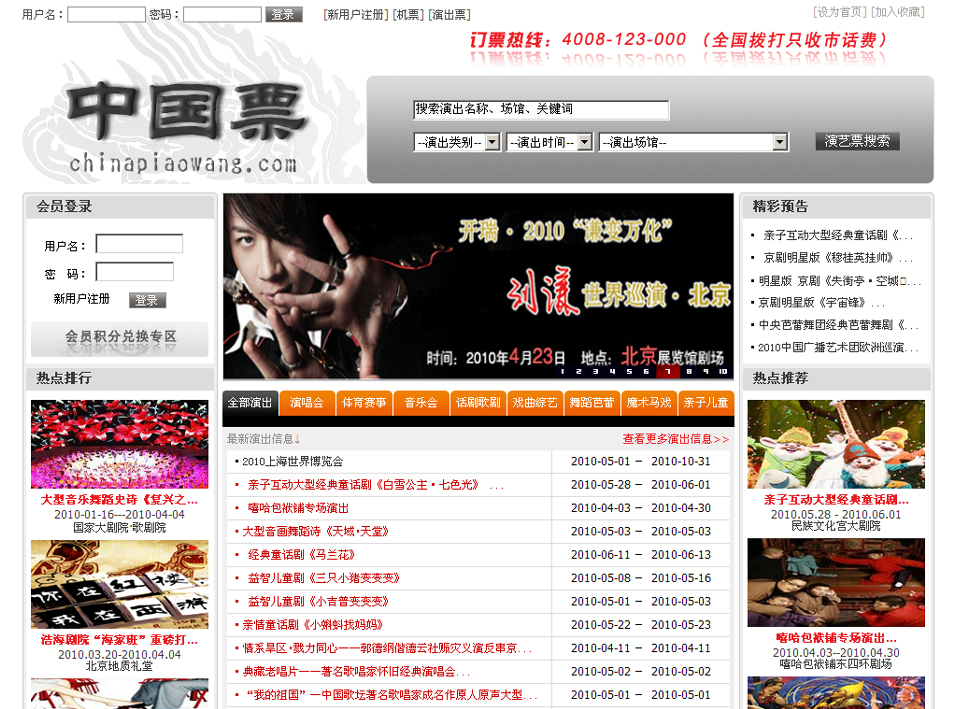Image resolution: width=956 pixels, height=709 pixels.
Task: Jump to banner slide 3
Action: point(595,371)
